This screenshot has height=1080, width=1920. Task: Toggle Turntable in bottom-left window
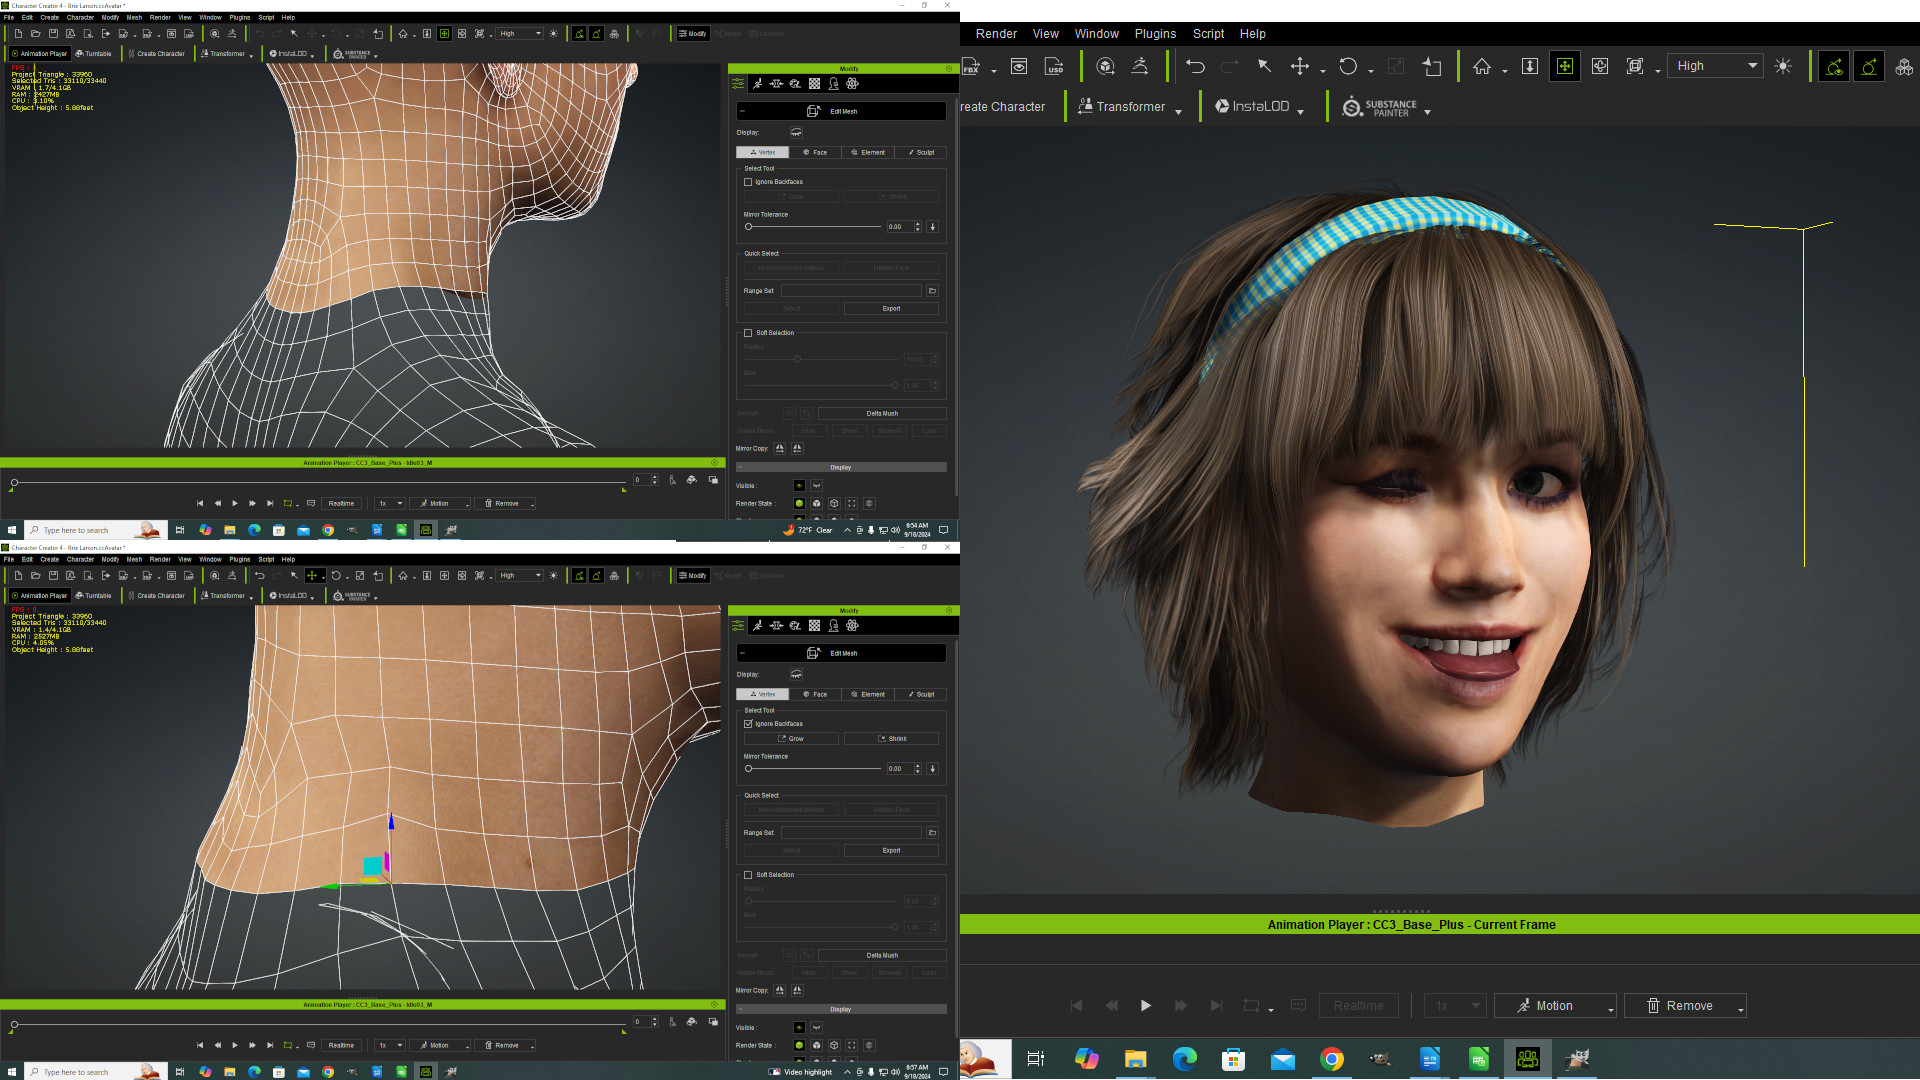[94, 596]
